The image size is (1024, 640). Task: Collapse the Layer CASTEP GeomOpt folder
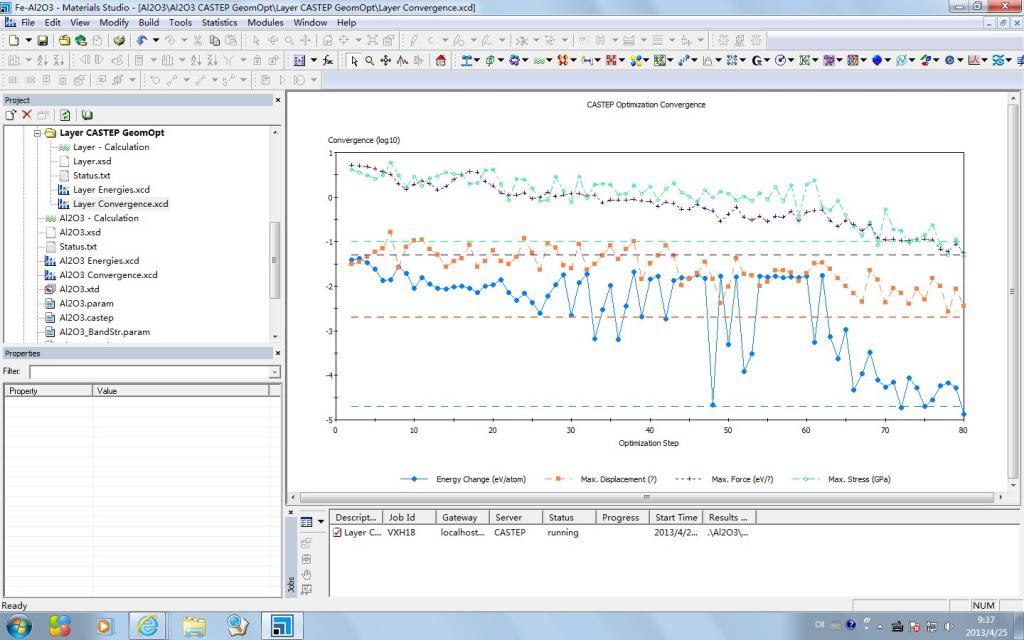point(39,133)
